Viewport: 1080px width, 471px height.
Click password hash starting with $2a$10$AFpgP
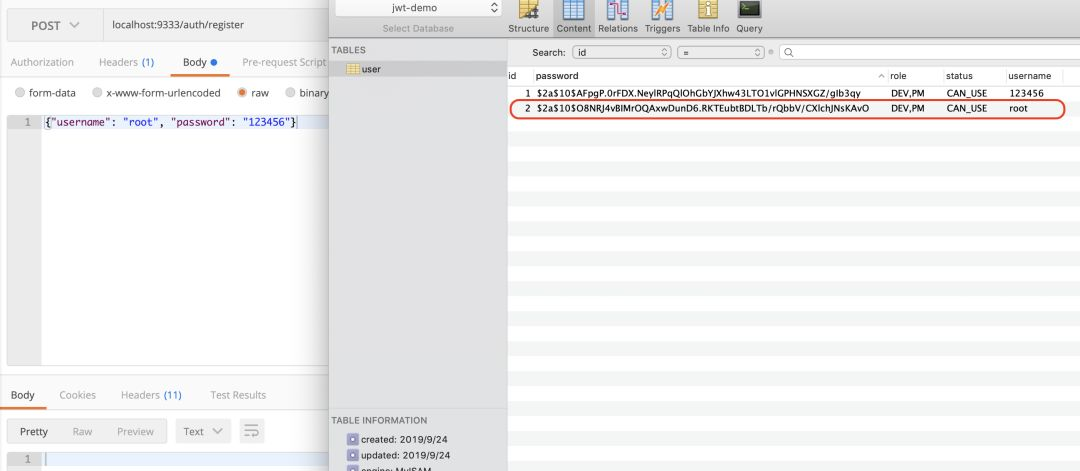pyautogui.click(x=698, y=93)
